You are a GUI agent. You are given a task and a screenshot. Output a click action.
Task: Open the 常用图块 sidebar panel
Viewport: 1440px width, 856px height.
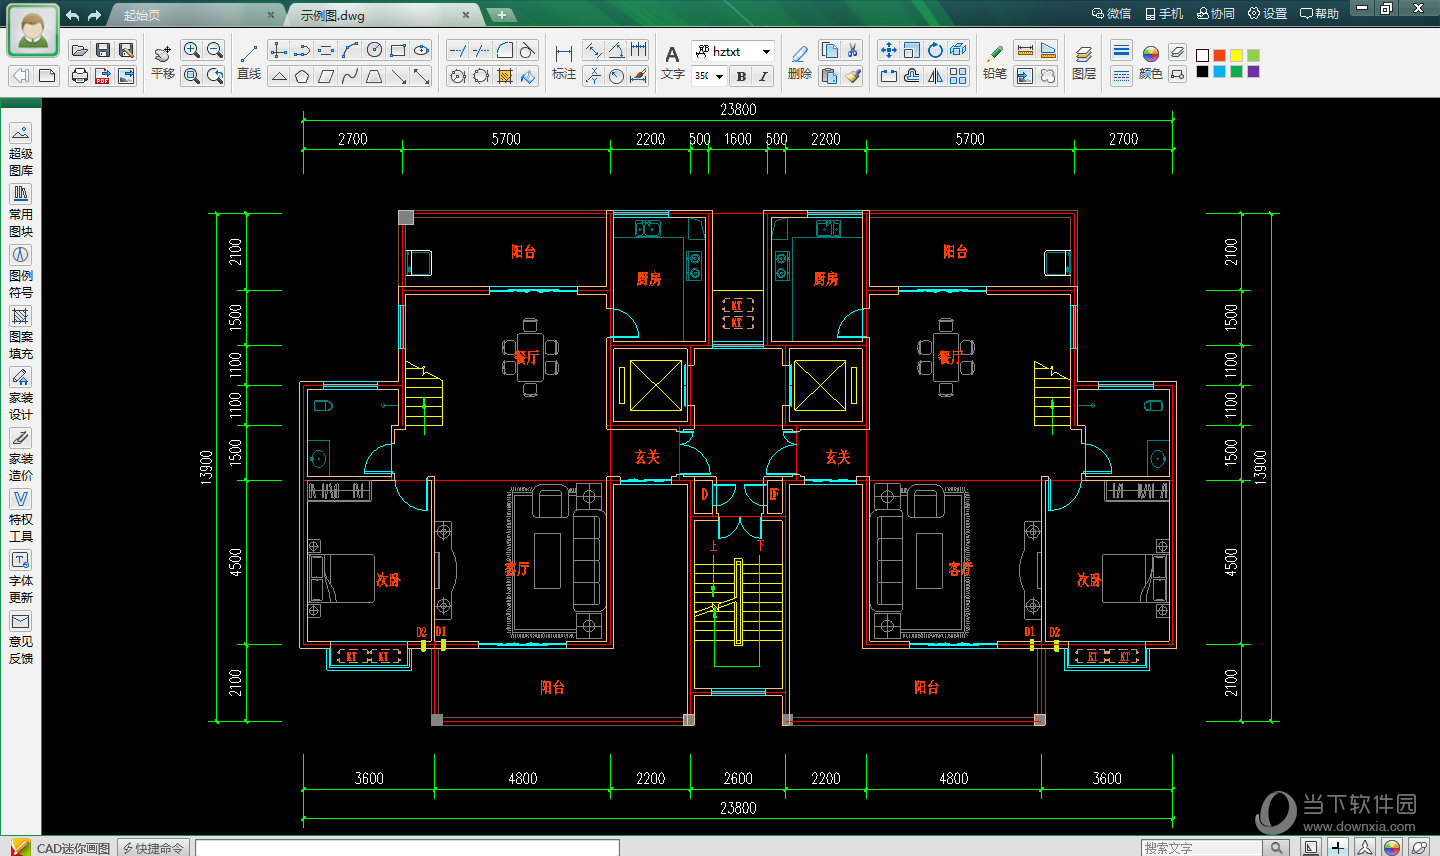click(20, 211)
